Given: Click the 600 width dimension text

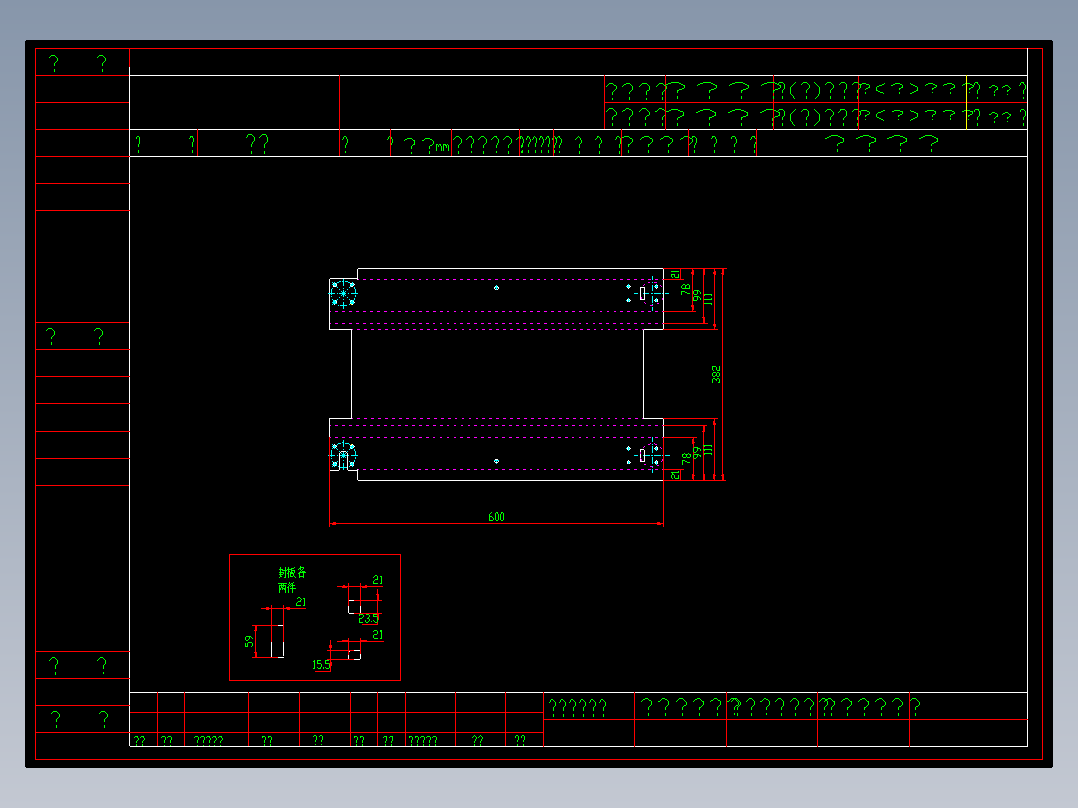Looking at the screenshot, I should (496, 516).
